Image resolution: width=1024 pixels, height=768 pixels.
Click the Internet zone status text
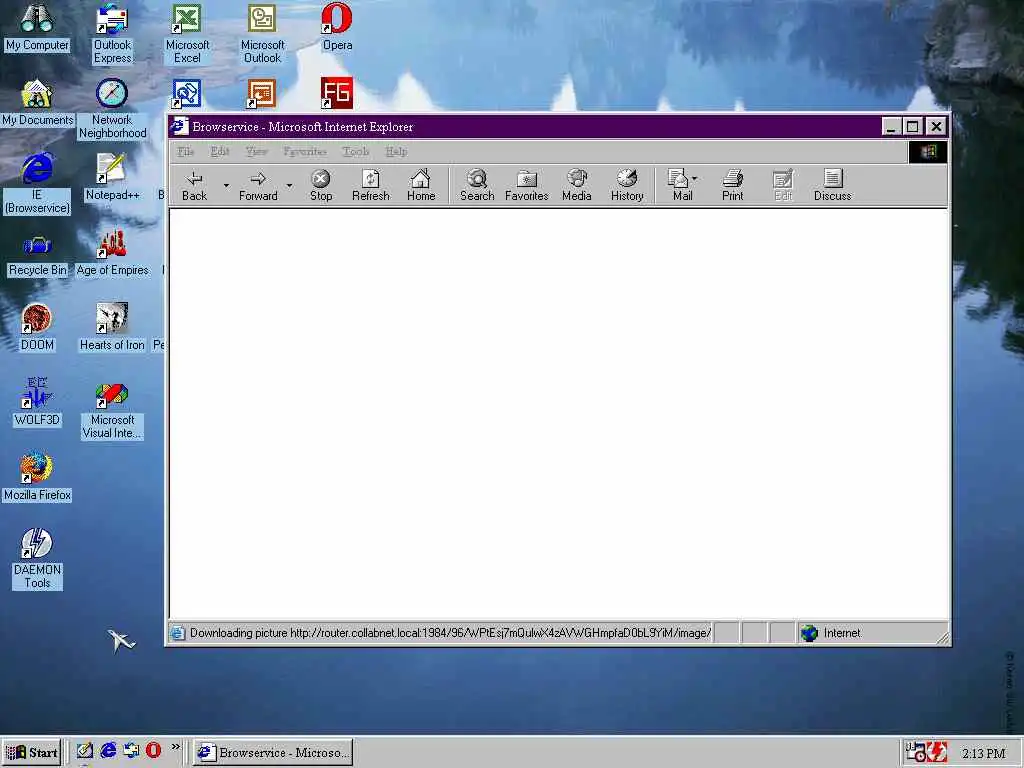click(x=842, y=633)
